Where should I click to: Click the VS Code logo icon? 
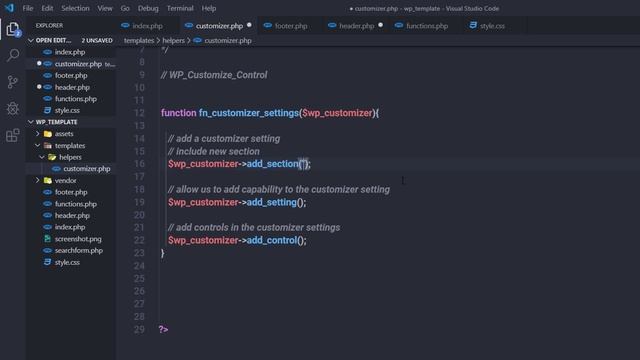pos(9,8)
